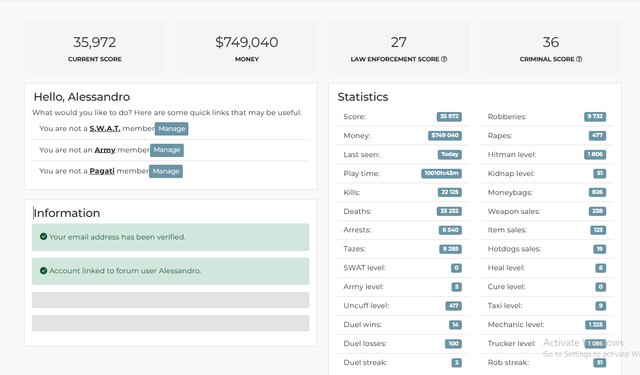Click the quick links intro sentence

click(x=167, y=113)
